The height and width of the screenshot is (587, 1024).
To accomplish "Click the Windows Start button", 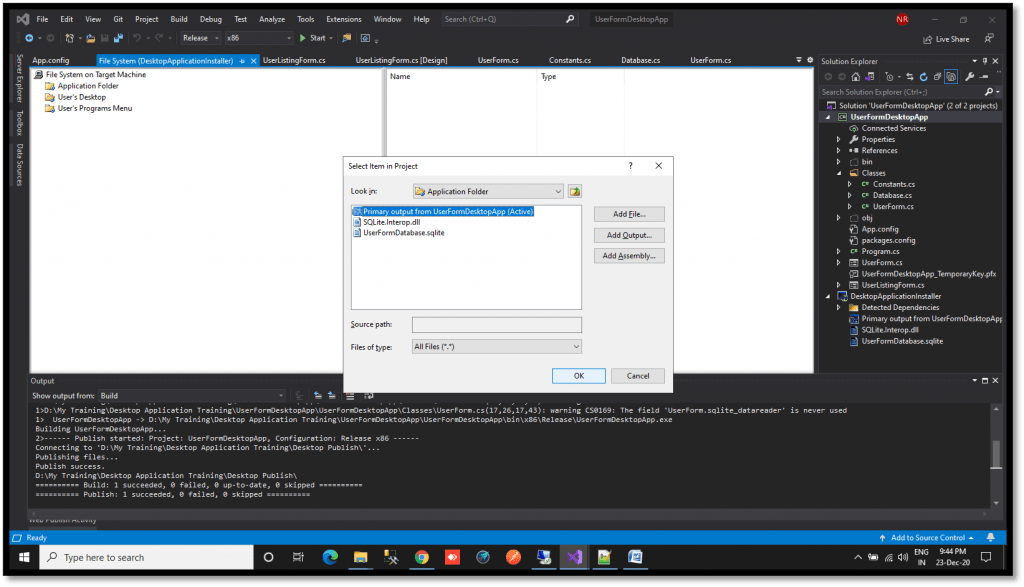I will (24, 557).
